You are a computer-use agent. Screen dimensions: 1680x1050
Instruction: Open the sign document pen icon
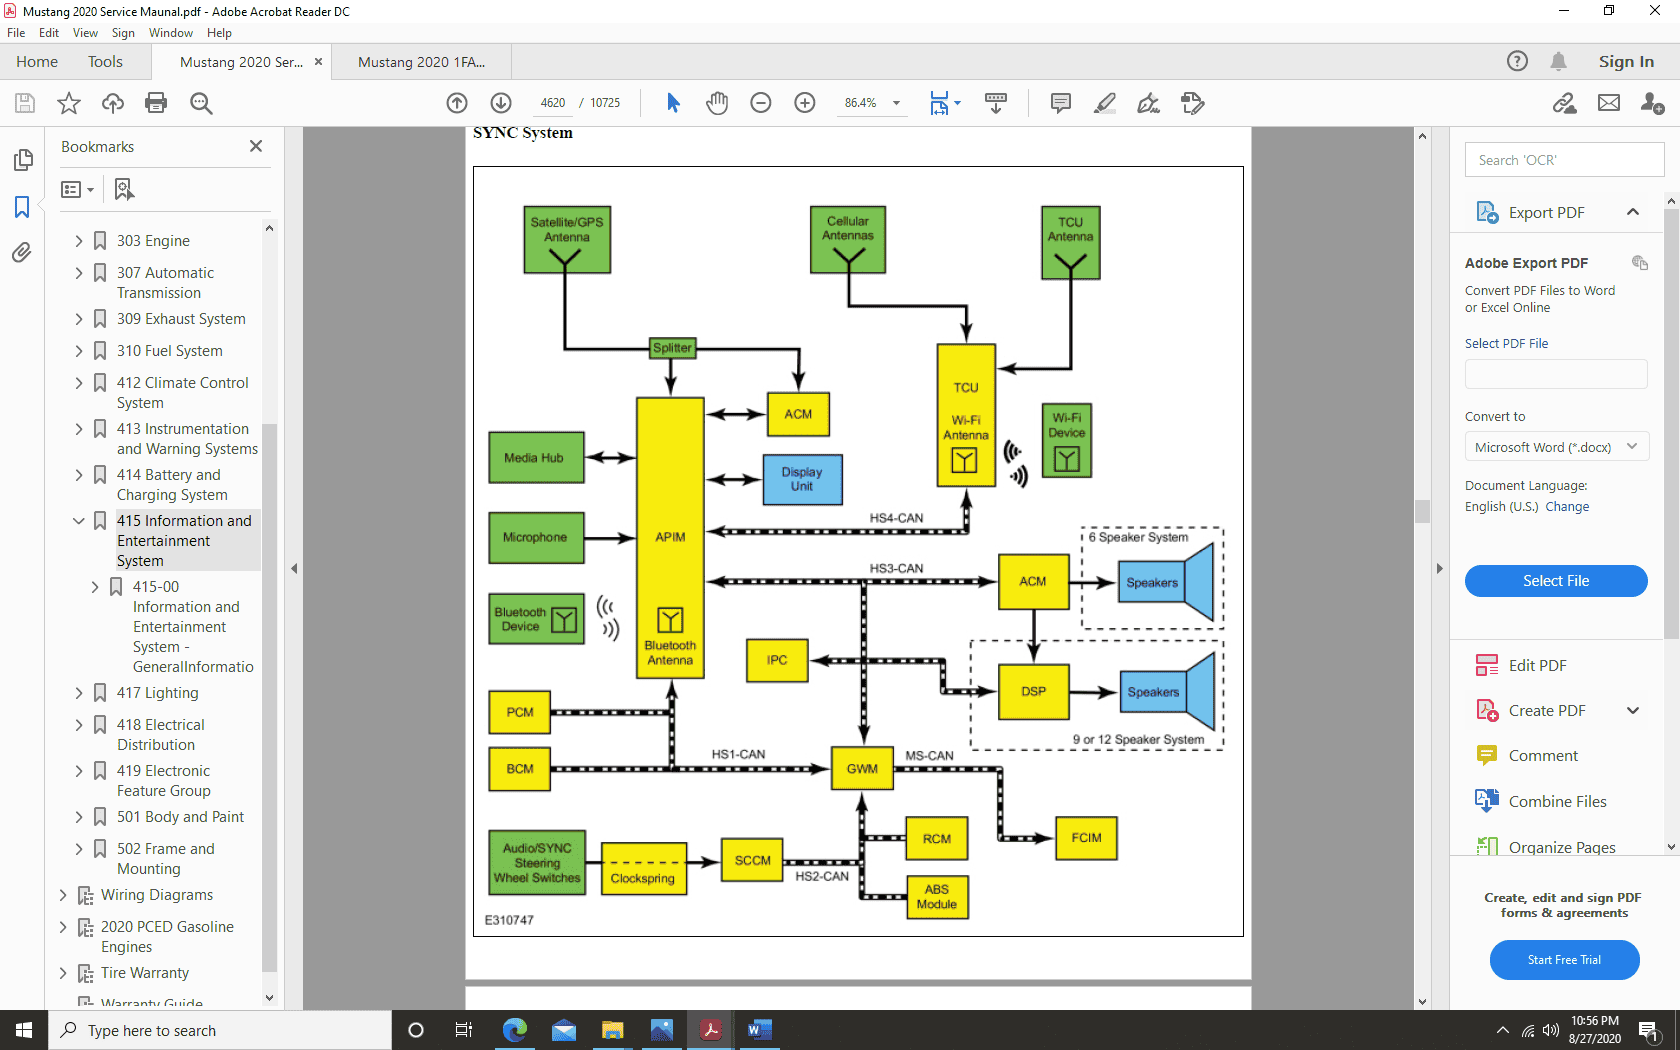click(x=1149, y=103)
